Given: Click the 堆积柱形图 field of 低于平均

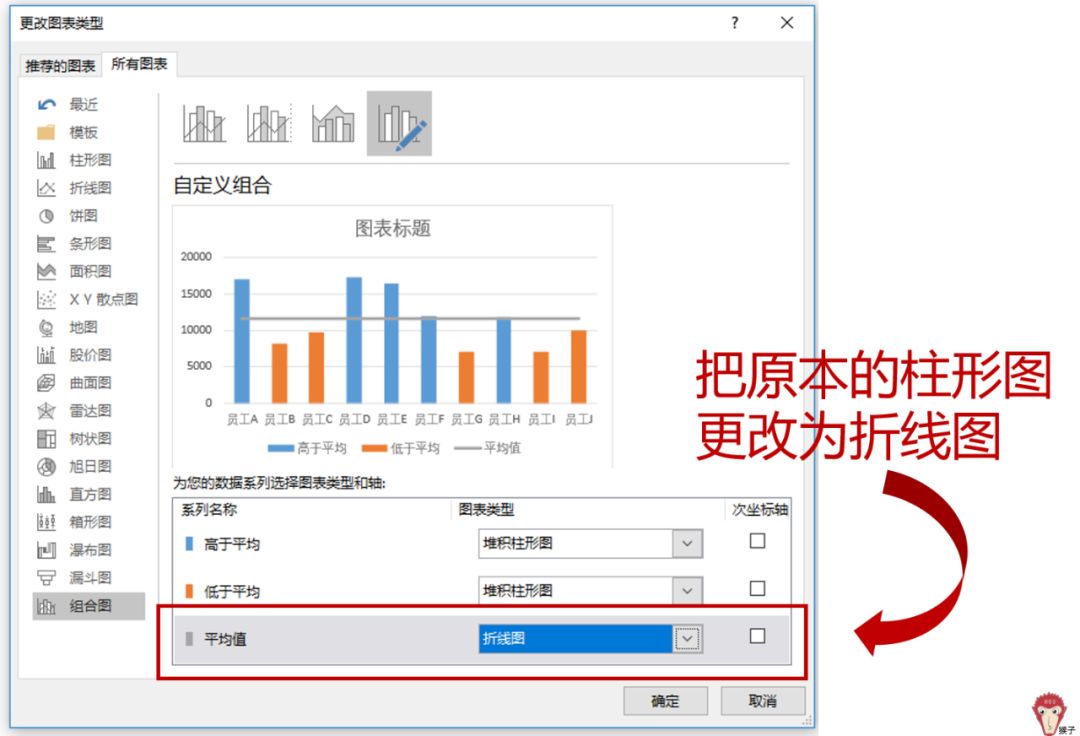Looking at the screenshot, I should [590, 591].
